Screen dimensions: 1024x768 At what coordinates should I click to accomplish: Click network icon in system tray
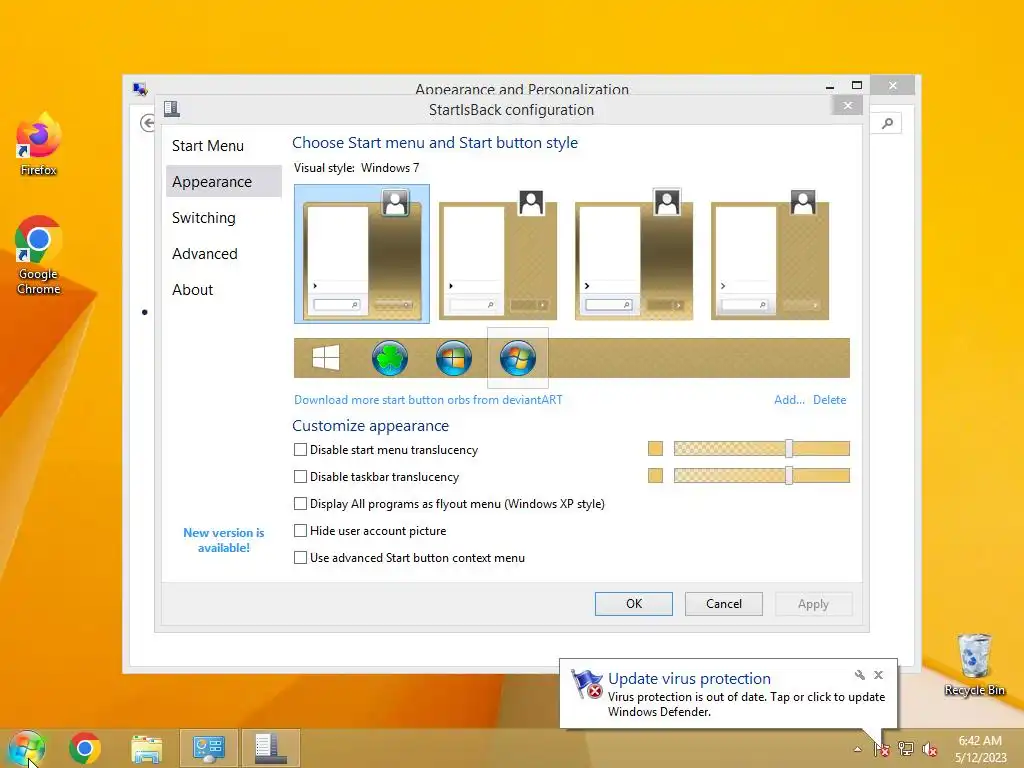tap(906, 749)
